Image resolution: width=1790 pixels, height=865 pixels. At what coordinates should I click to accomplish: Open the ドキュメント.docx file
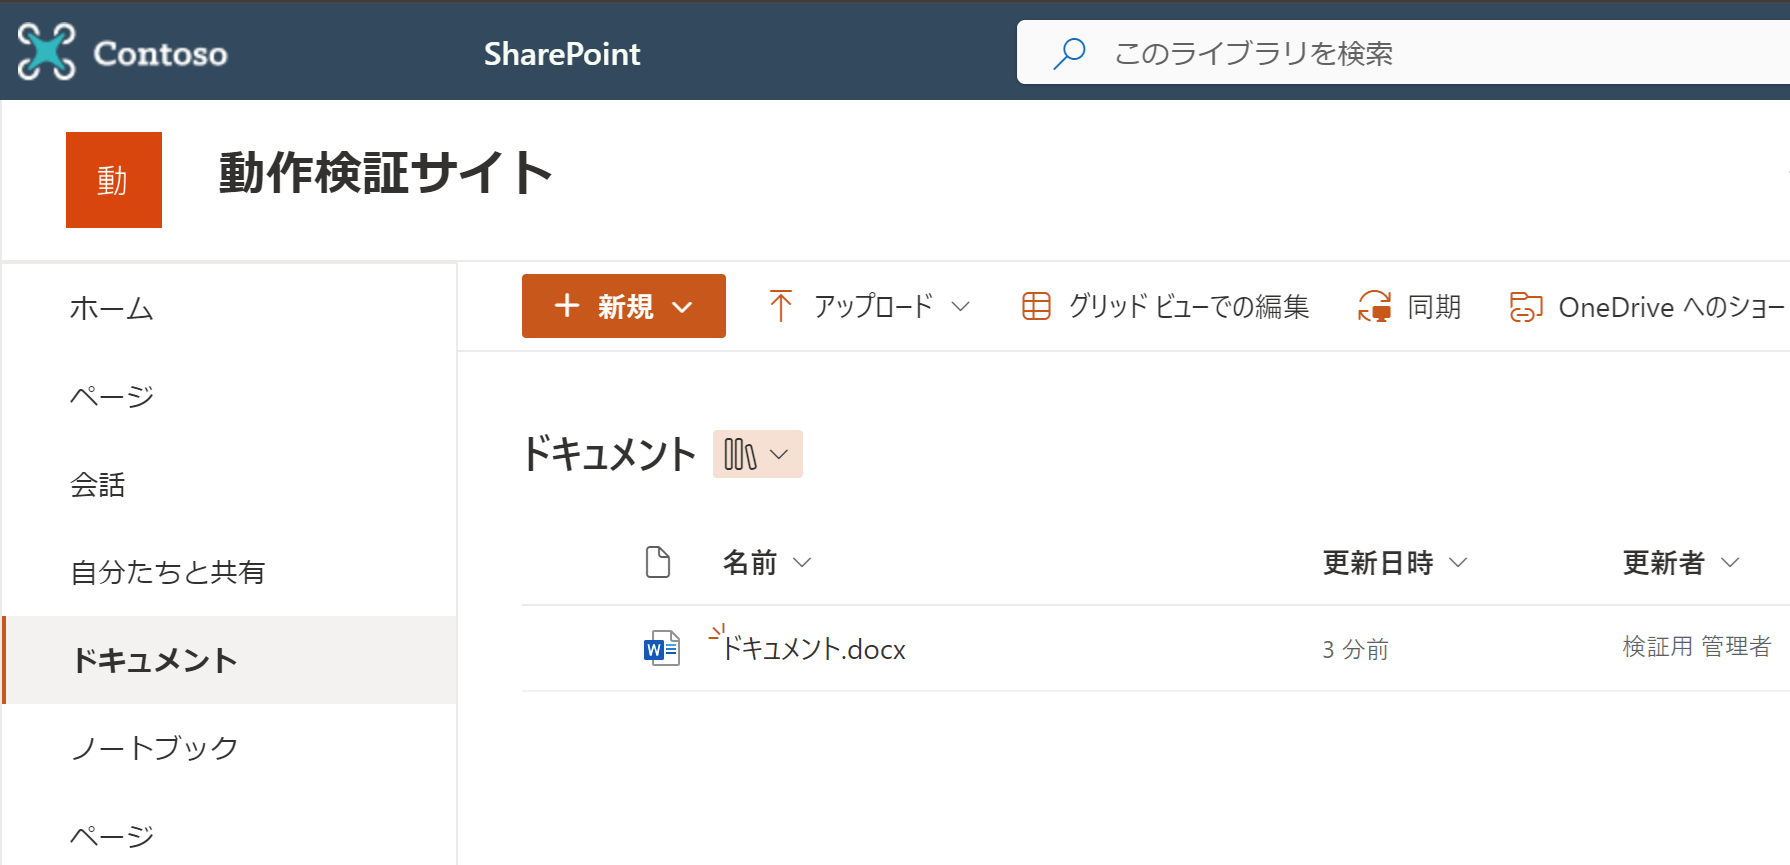pyautogui.click(x=814, y=649)
